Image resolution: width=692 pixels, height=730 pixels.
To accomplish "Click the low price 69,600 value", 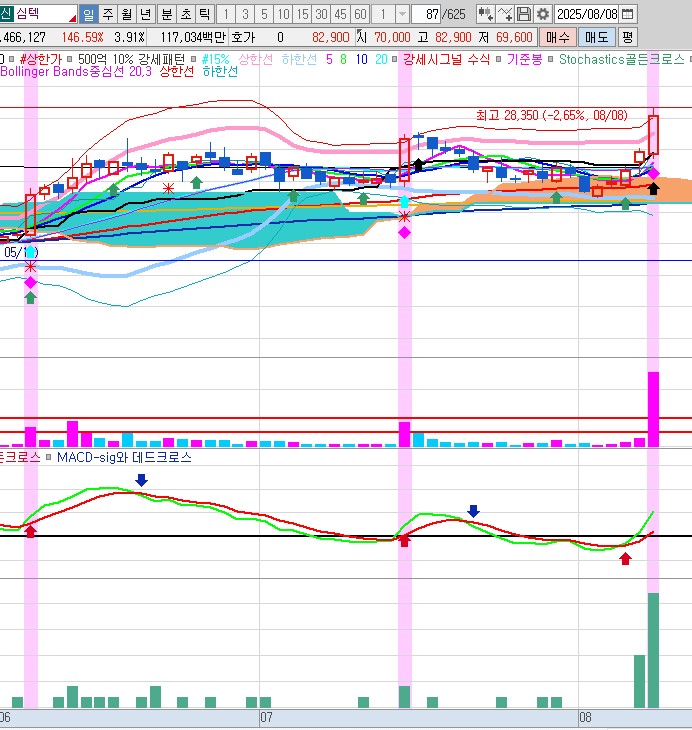I will (x=514, y=37).
